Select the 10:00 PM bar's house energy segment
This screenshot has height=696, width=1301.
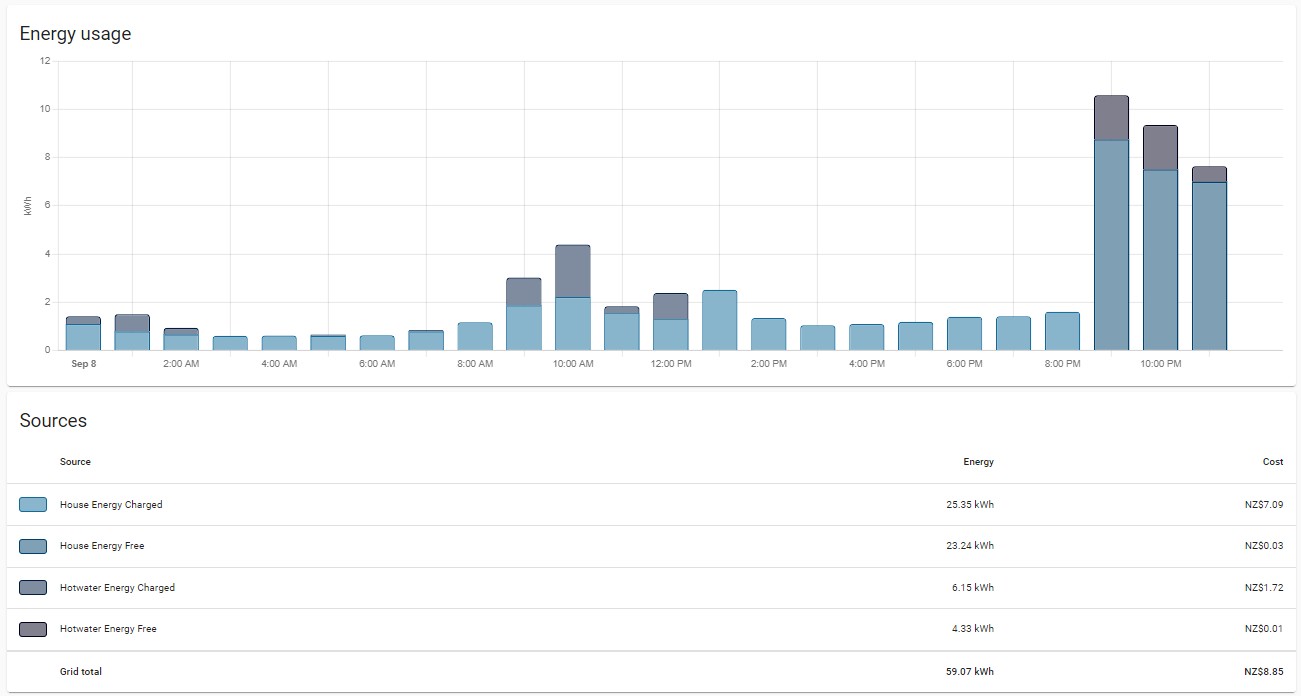coord(1160,260)
